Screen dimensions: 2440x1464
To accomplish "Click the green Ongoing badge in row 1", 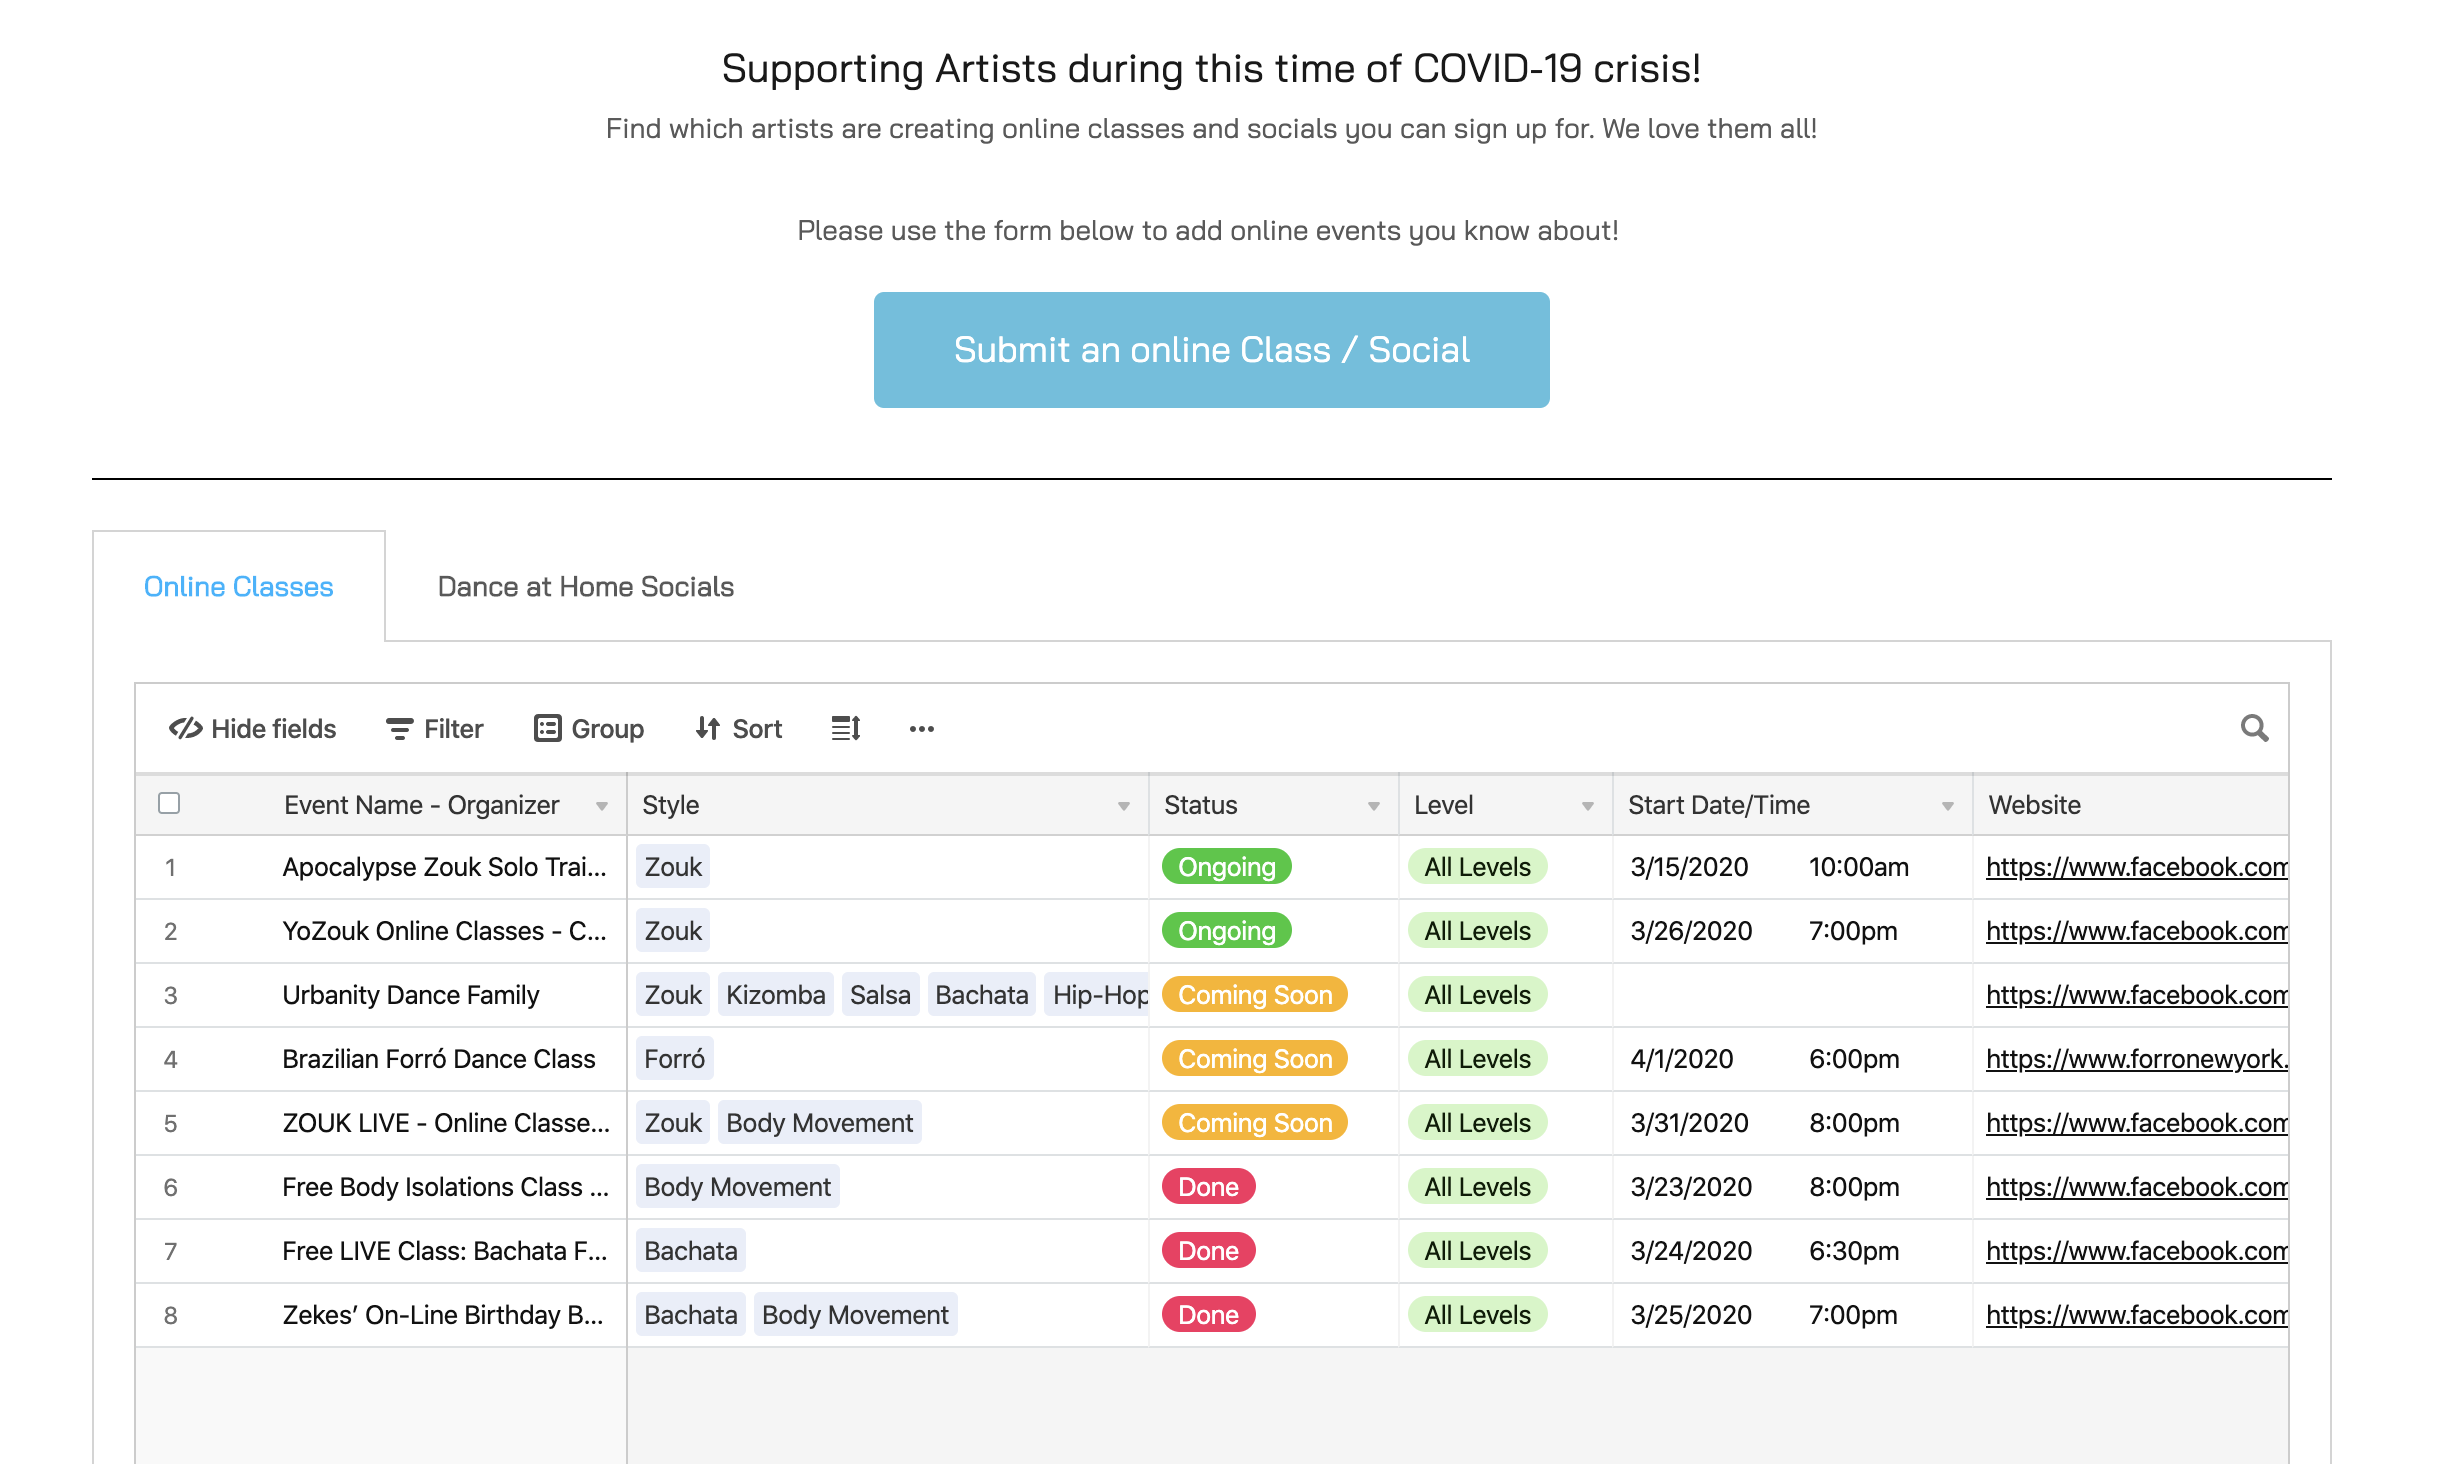I will click(1226, 867).
